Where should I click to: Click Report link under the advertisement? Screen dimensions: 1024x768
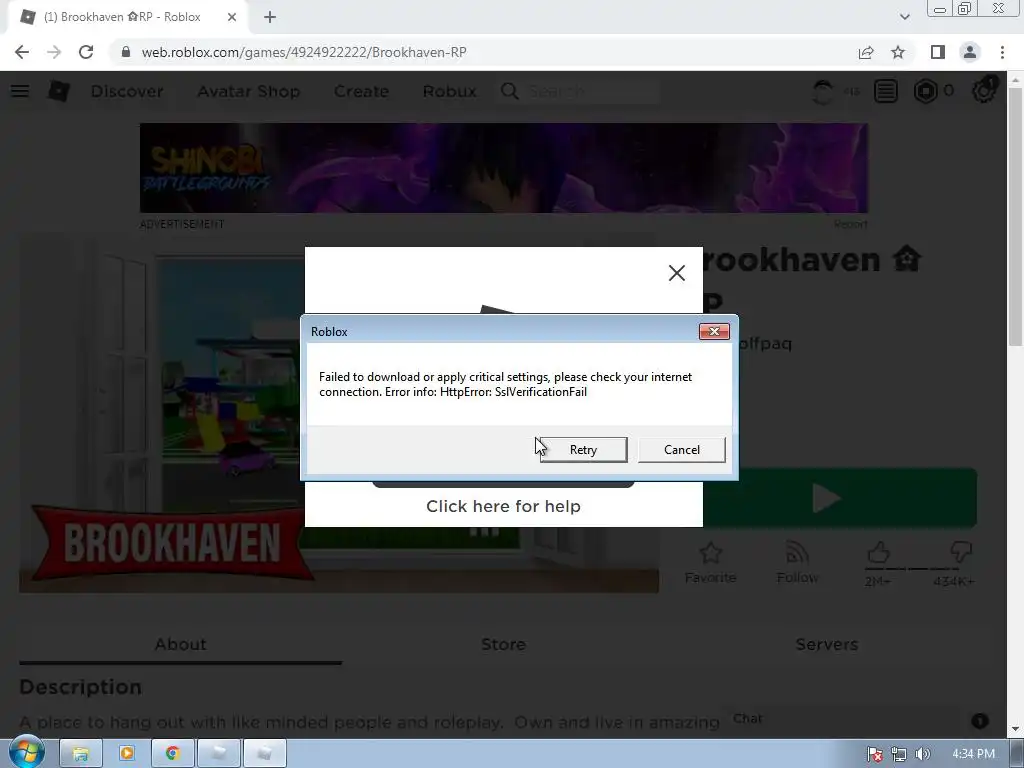pyautogui.click(x=850, y=225)
